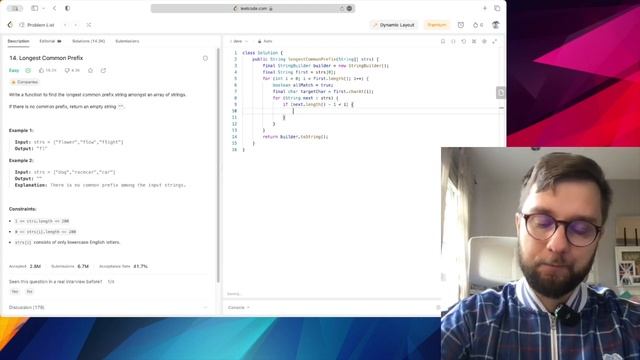Click the share icon in address bar
The width and height of the screenshot is (640, 360).
tap(342, 8)
